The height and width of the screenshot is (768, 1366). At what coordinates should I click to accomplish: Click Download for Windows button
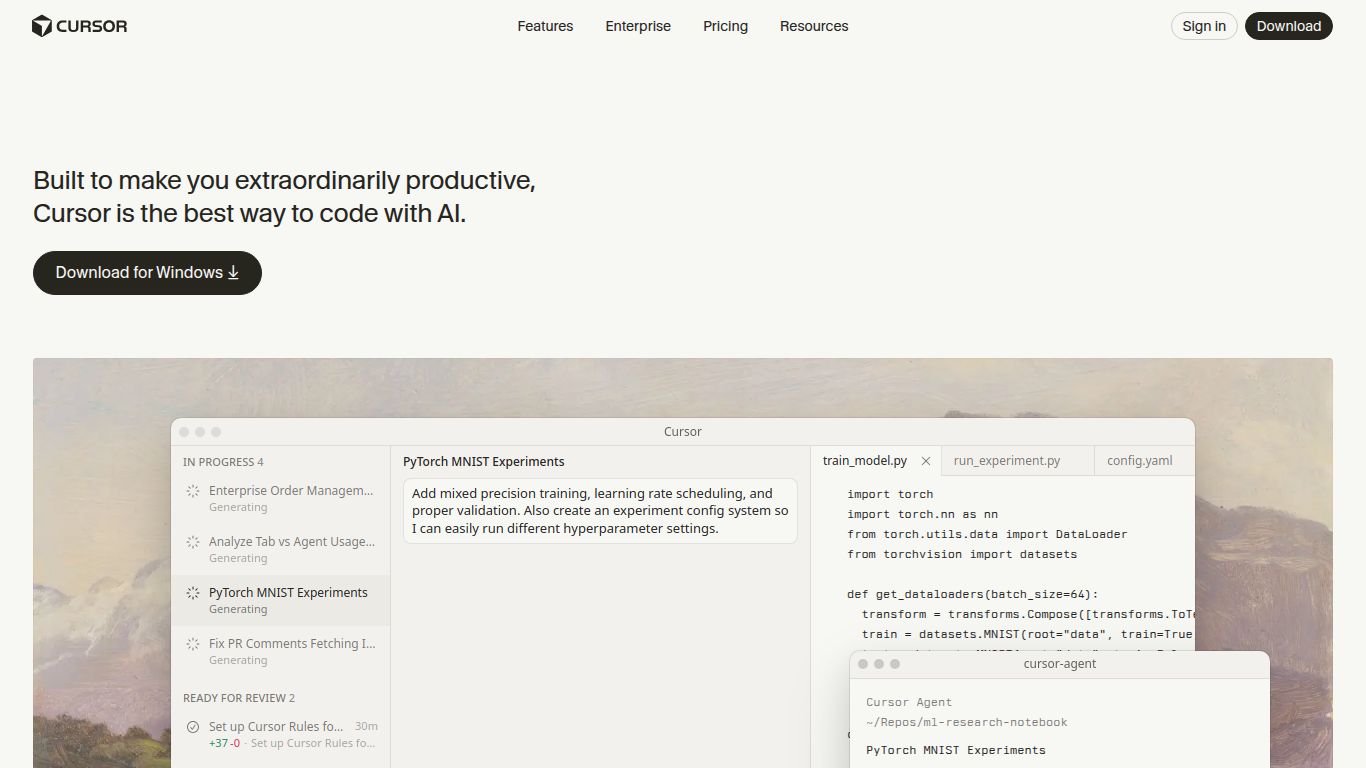pyautogui.click(x=147, y=273)
